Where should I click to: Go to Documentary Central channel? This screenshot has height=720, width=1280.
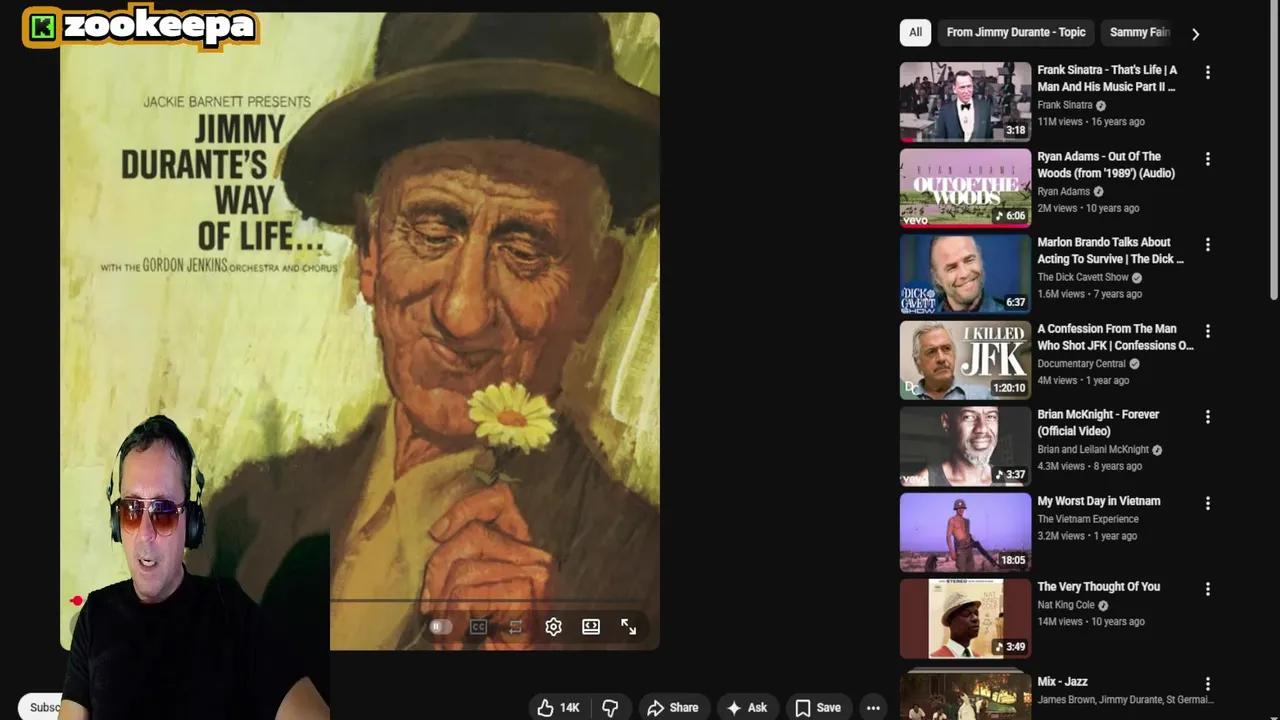1081,363
